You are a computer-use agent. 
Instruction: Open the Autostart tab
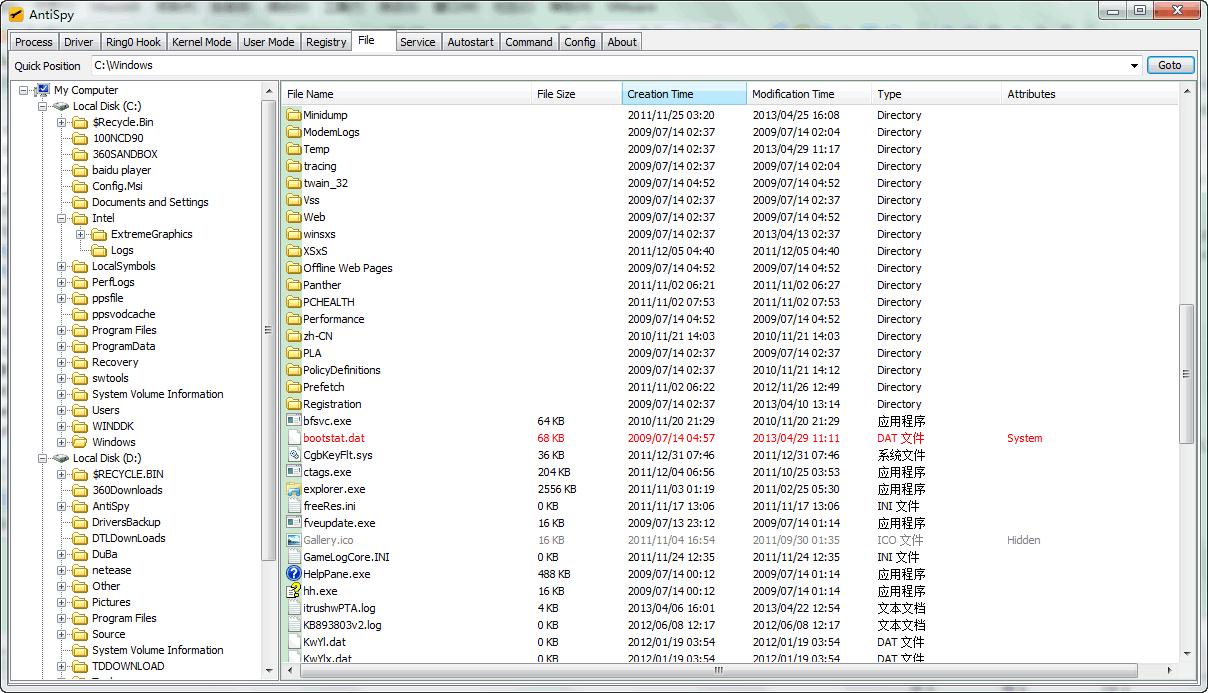(470, 42)
